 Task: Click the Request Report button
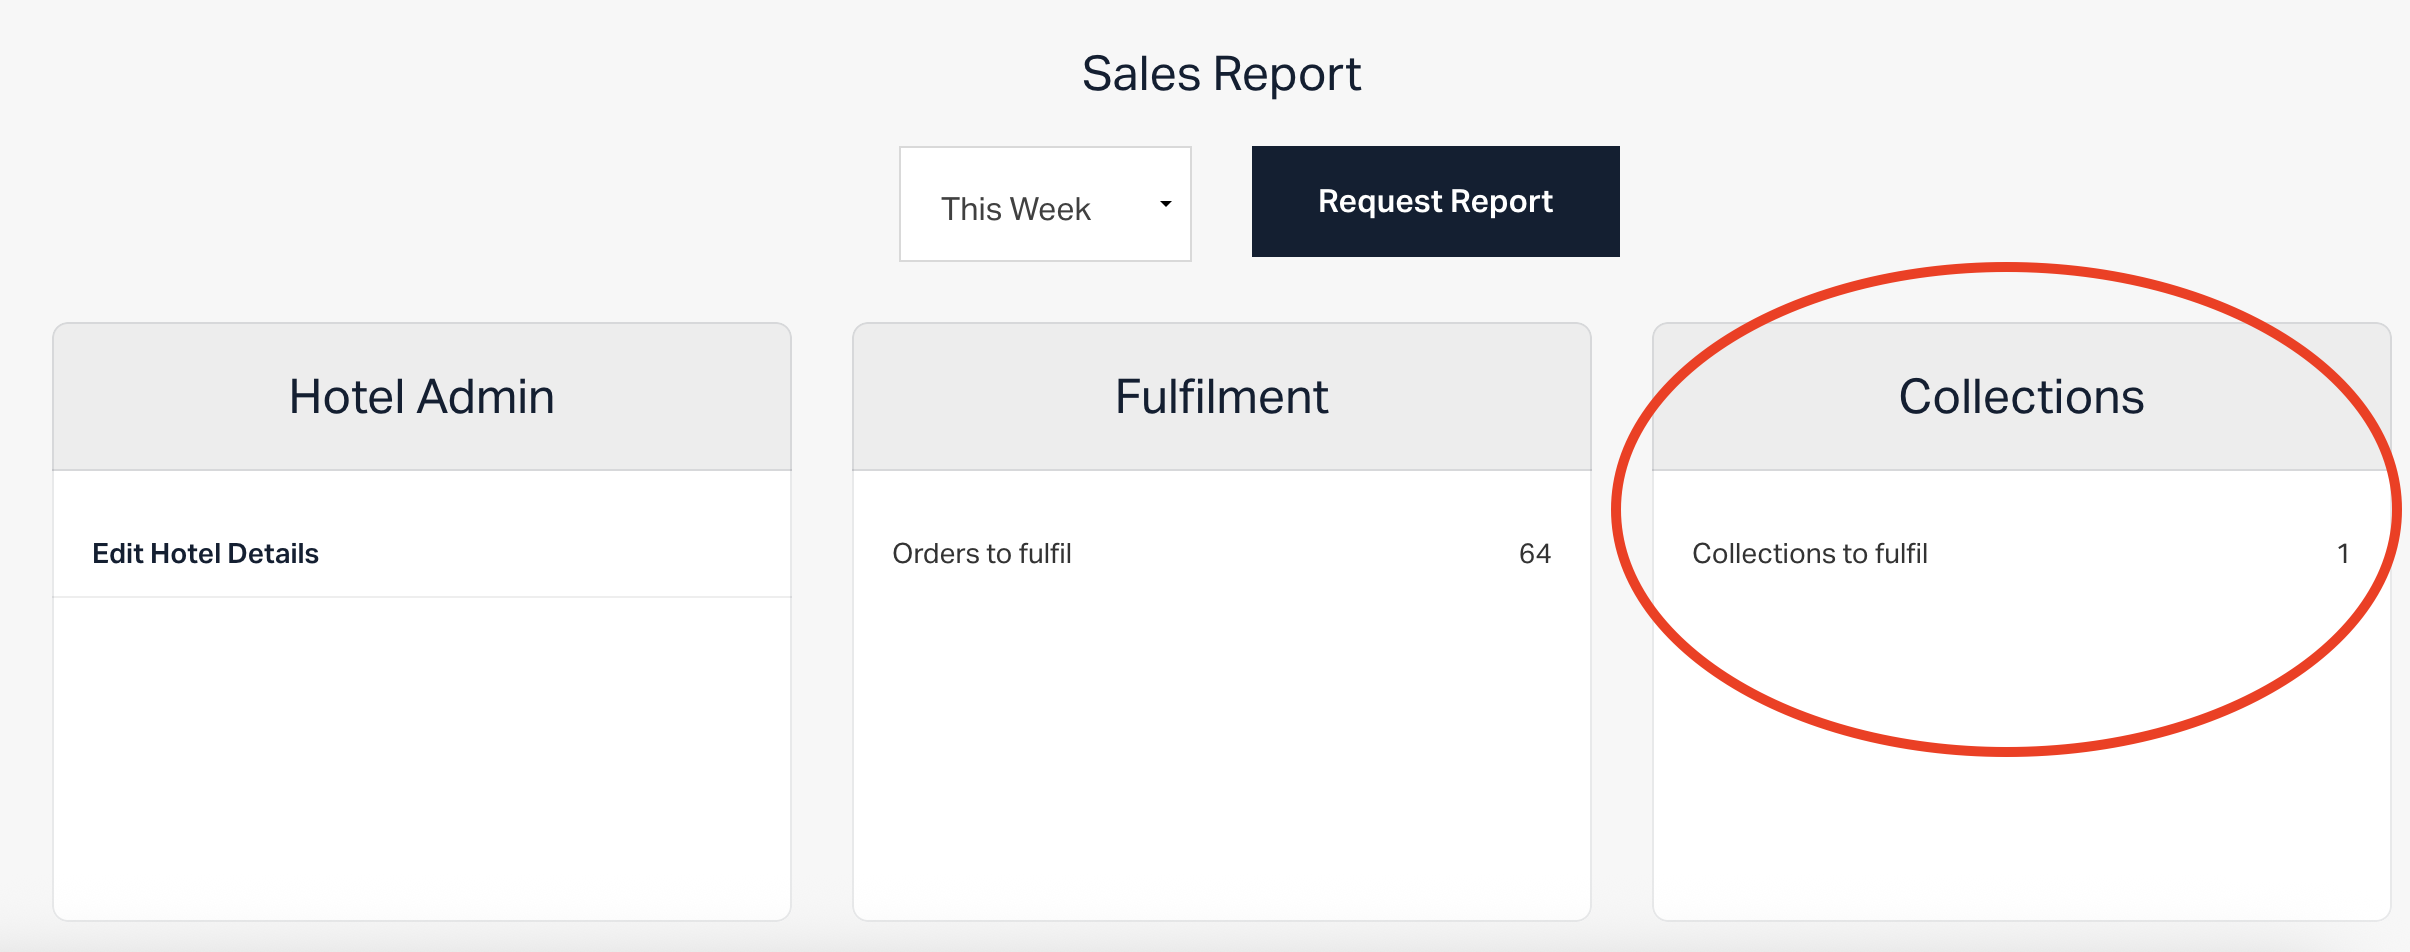click(1435, 201)
